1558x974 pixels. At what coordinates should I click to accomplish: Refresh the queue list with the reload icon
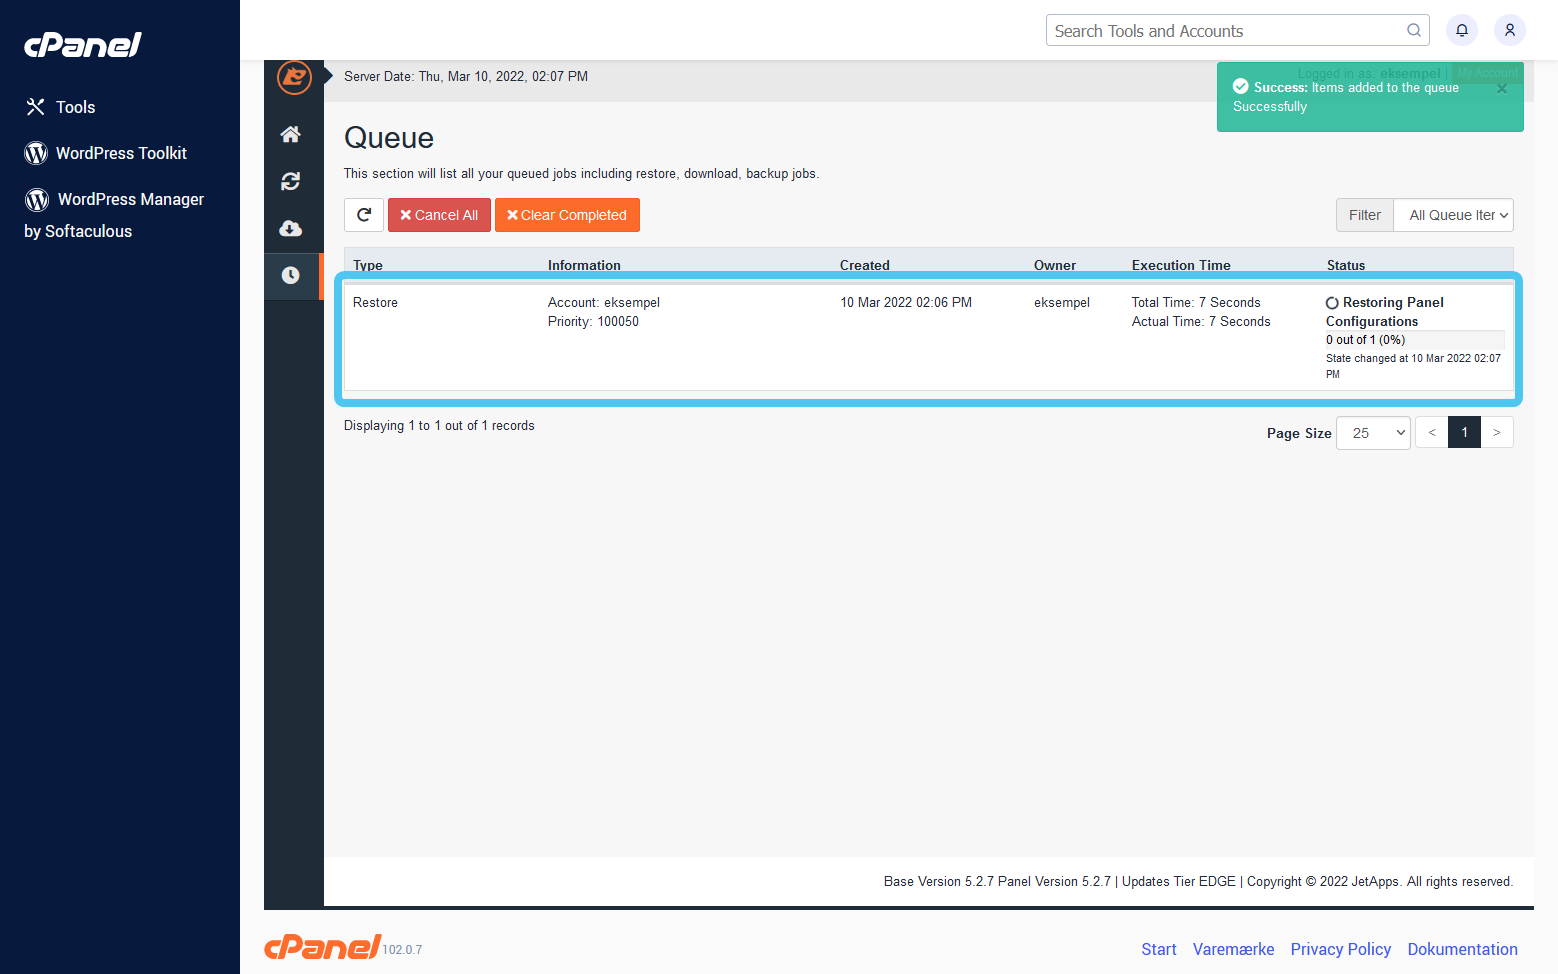(x=363, y=214)
